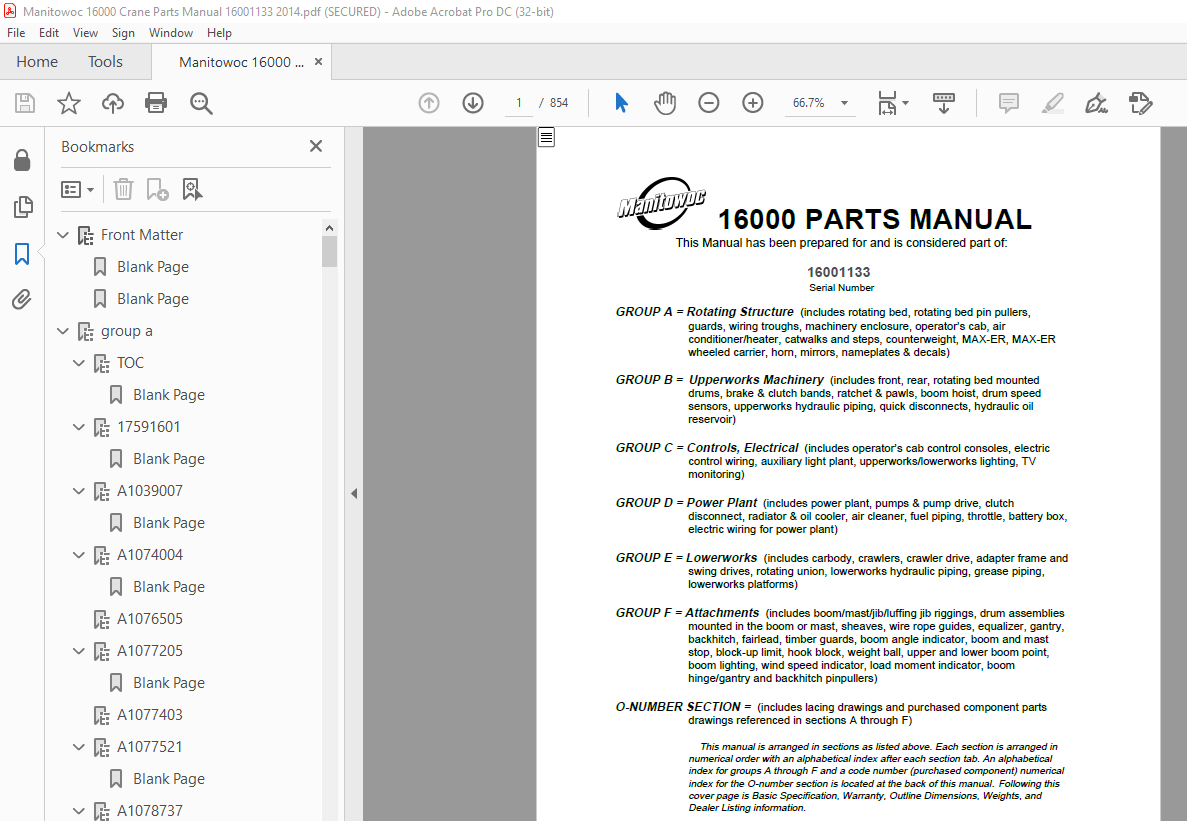Activate the Selection arrow tool
This screenshot has width=1187, height=821.
[622, 103]
